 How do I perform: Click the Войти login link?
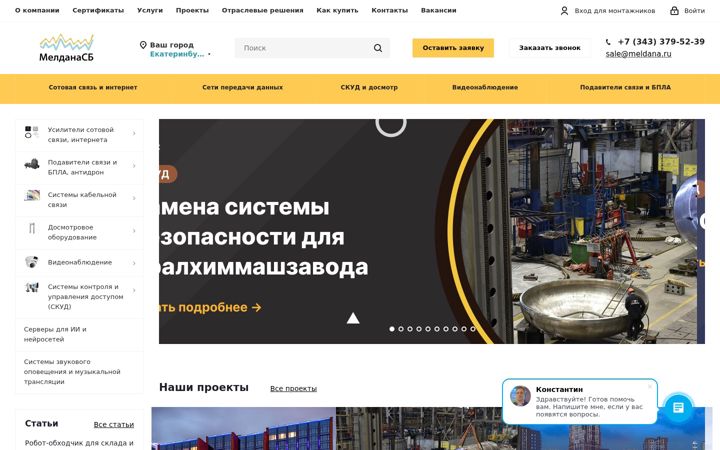[694, 11]
